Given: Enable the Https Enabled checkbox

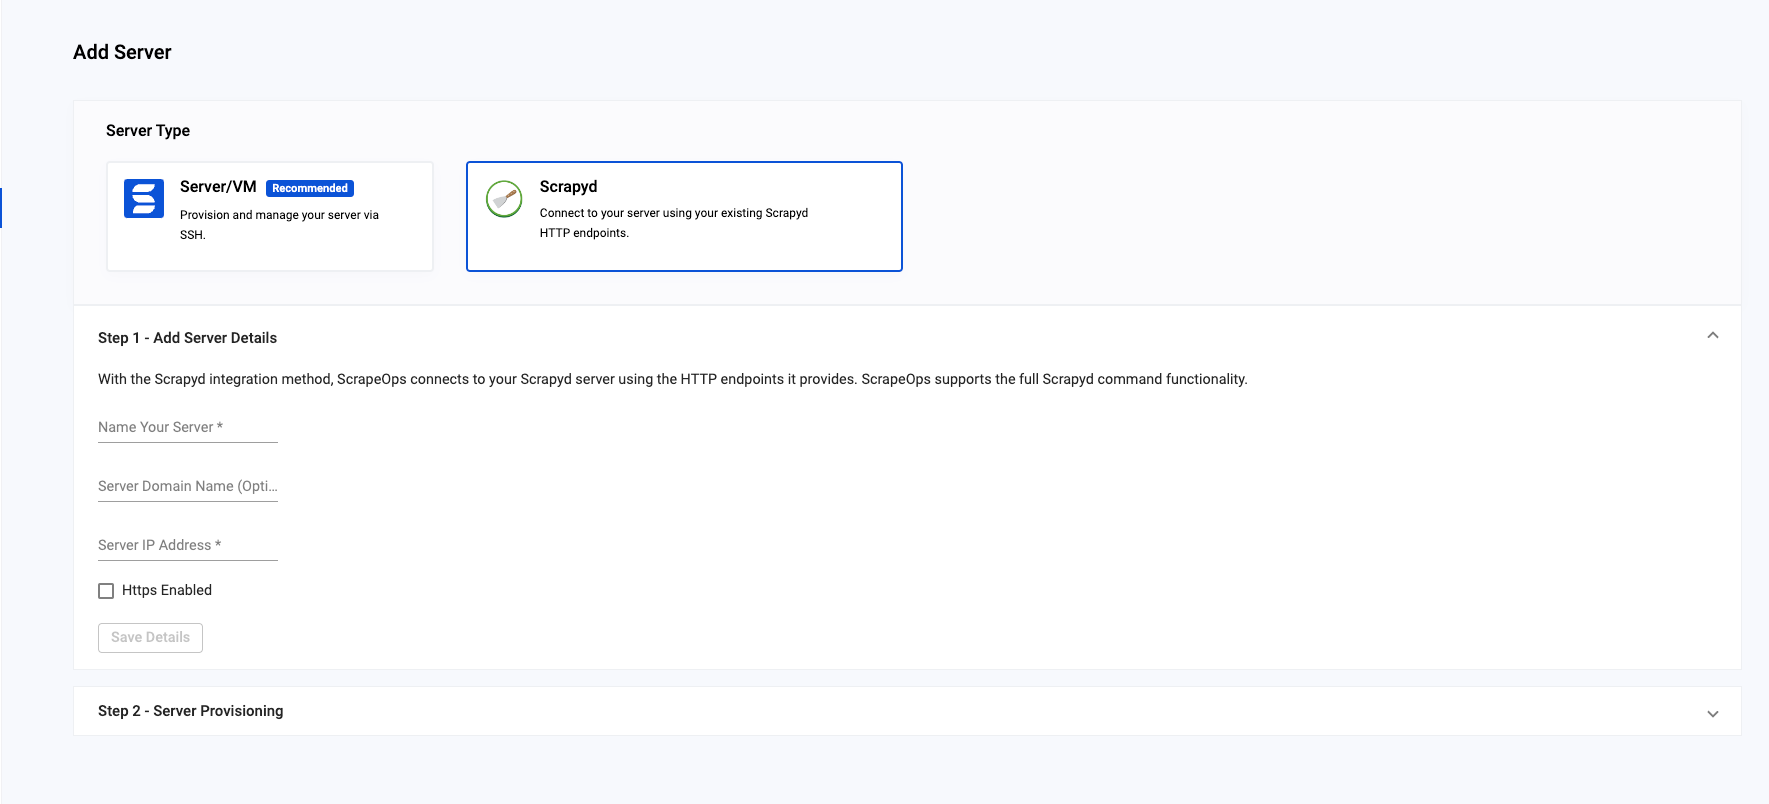Looking at the screenshot, I should [x=106, y=591].
